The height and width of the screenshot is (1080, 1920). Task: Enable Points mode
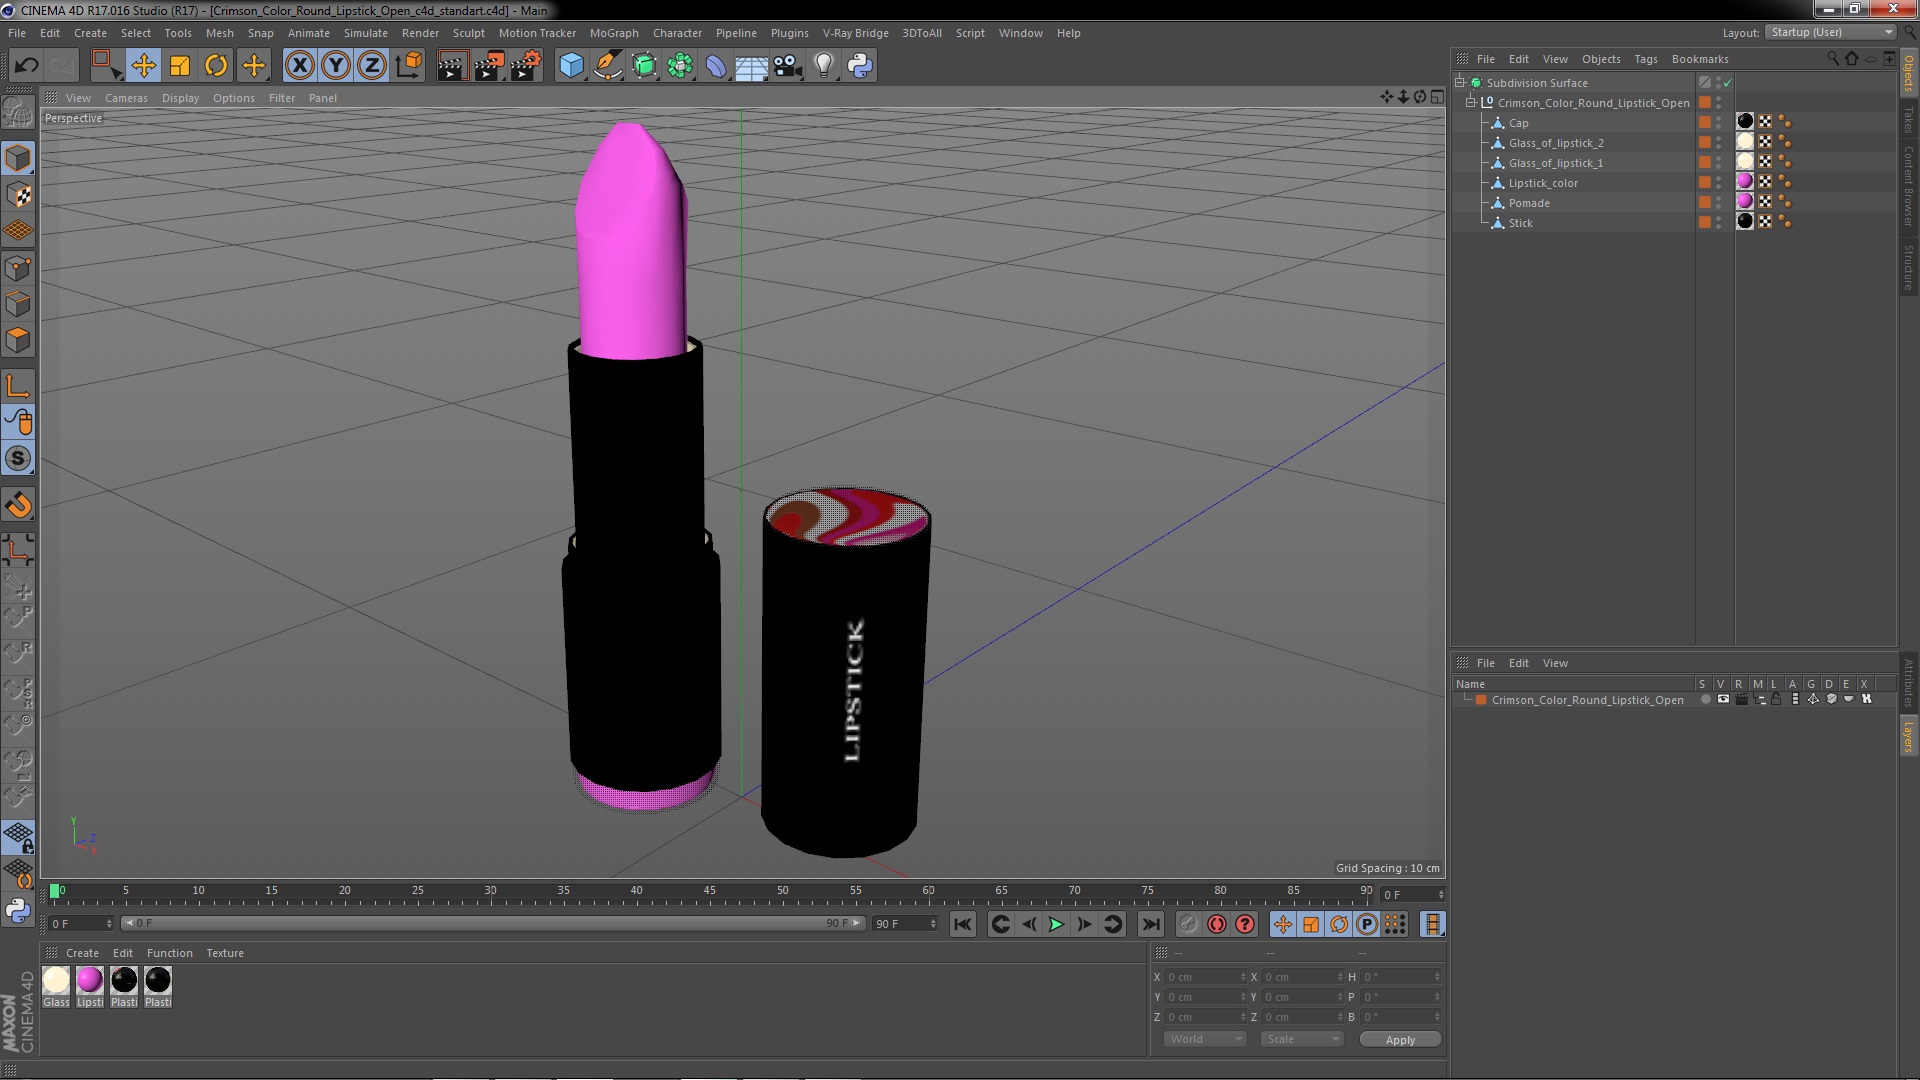pos(18,268)
